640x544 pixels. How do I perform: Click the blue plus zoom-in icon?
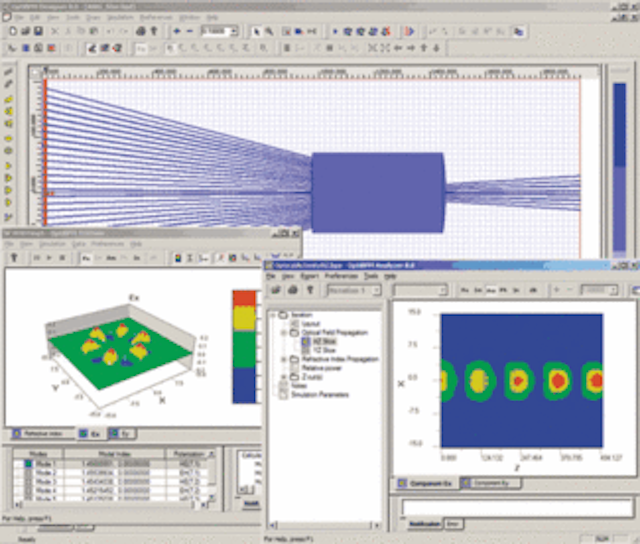point(177,31)
